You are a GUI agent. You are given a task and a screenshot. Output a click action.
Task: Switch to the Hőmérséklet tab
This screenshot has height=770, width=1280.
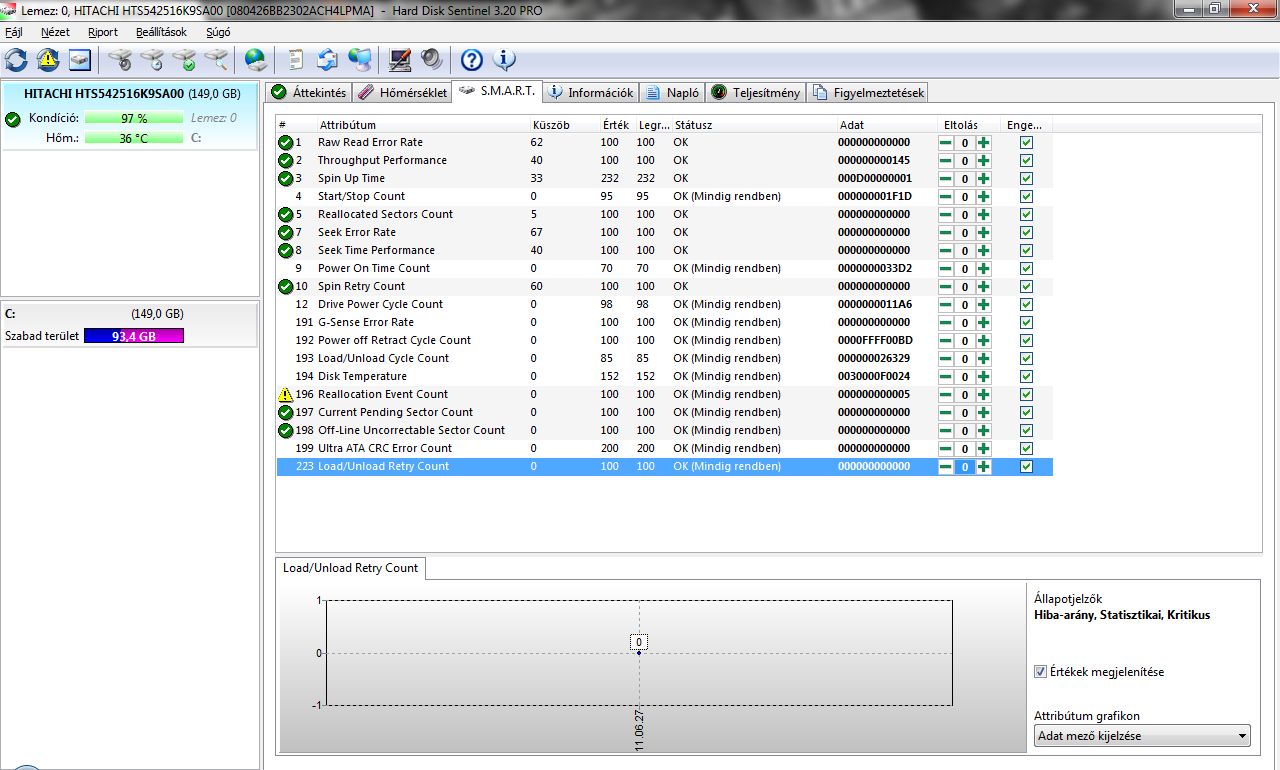tap(401, 92)
